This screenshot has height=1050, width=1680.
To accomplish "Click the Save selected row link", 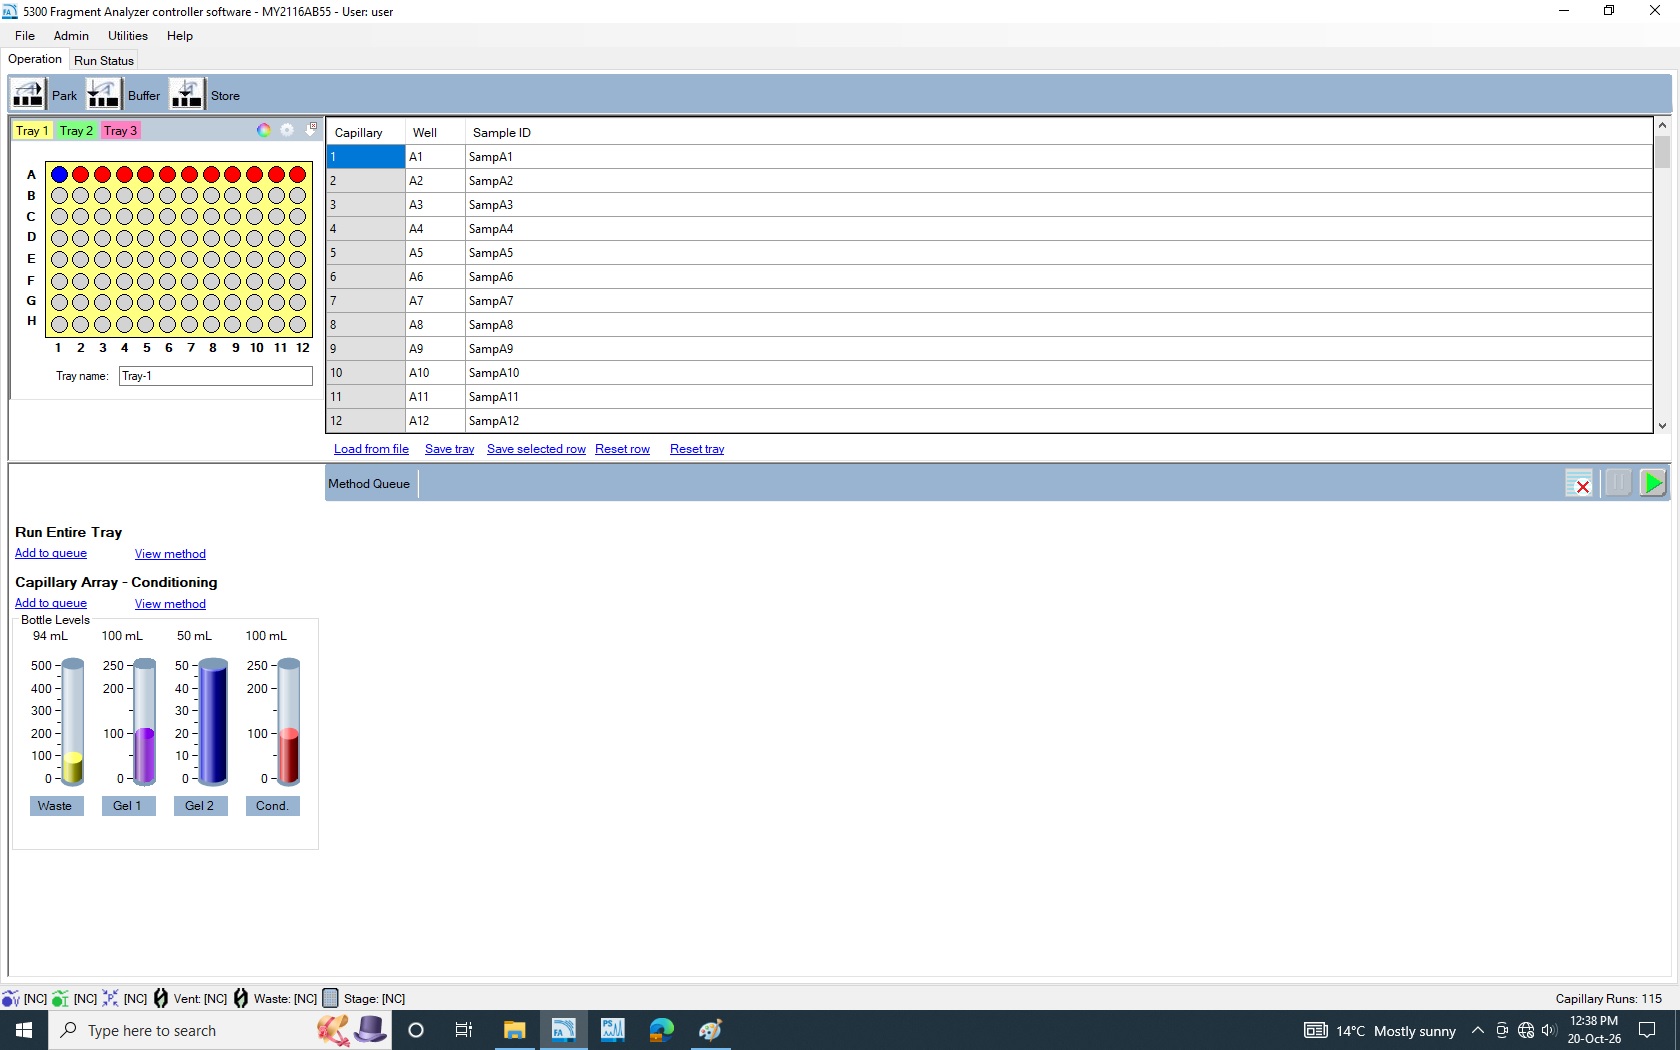I will click(536, 449).
